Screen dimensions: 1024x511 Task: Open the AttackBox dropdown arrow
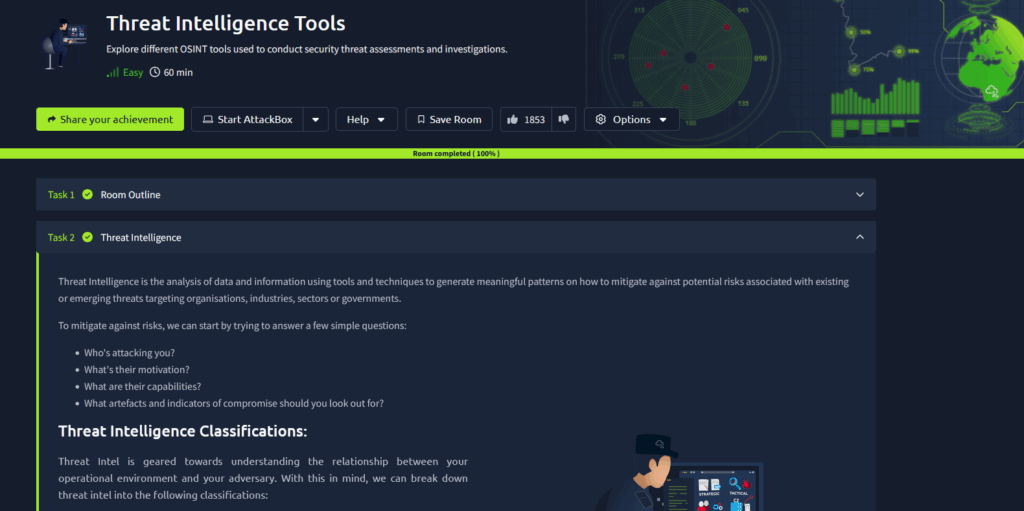tap(315, 120)
